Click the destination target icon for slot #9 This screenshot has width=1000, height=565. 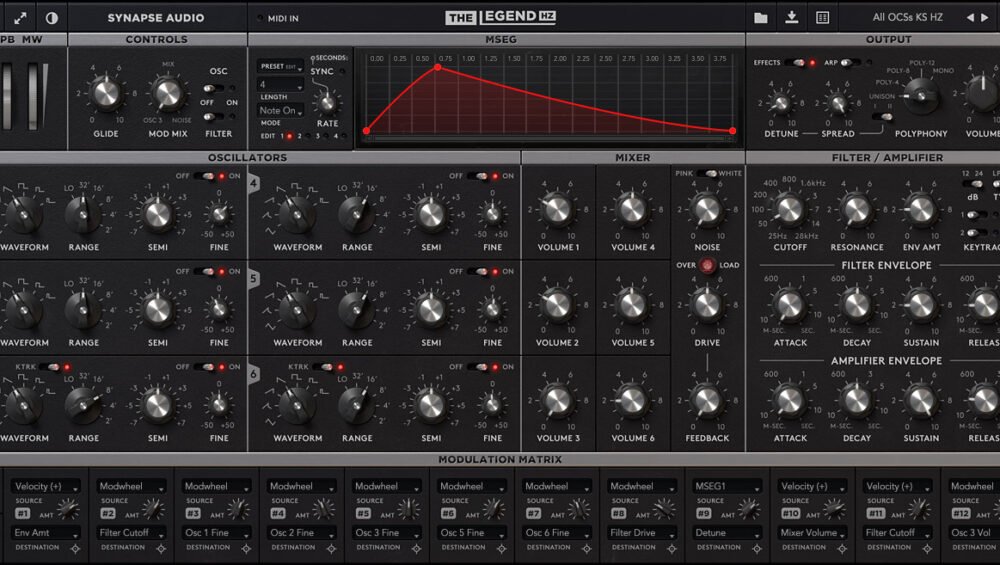757,548
